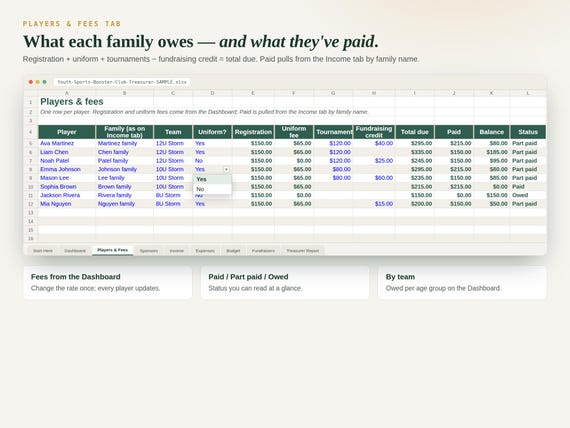570x428 pixels.
Task: Click the 'Patel family' cell
Action: pos(124,161)
